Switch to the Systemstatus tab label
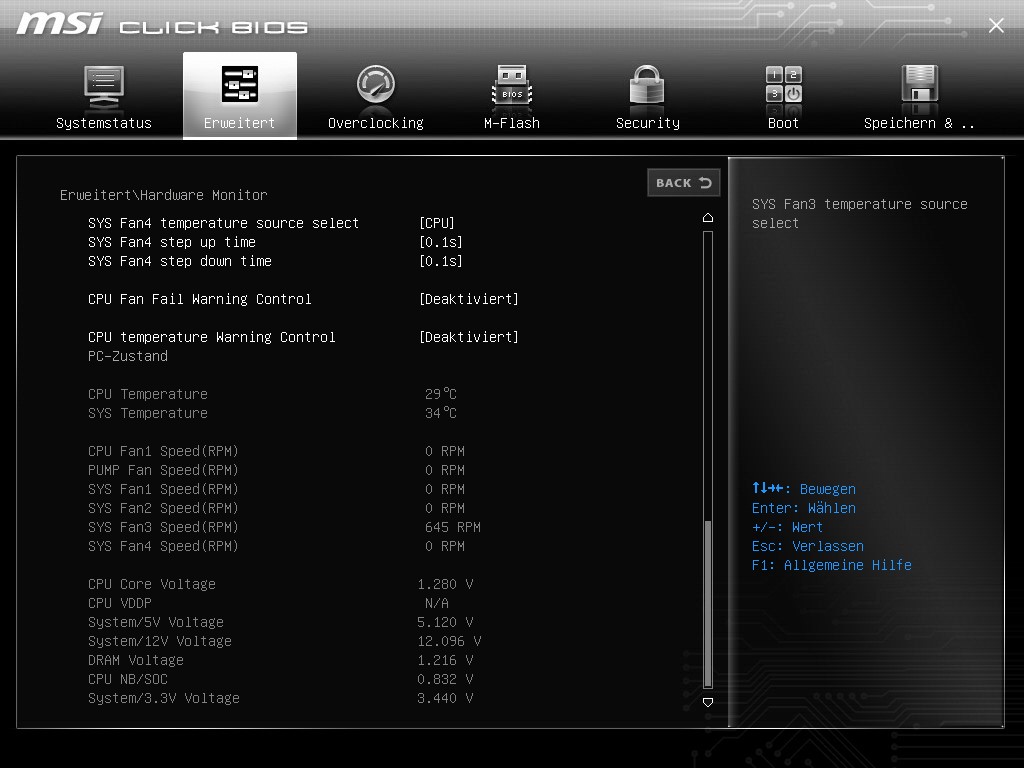This screenshot has width=1024, height=768. [x=104, y=123]
